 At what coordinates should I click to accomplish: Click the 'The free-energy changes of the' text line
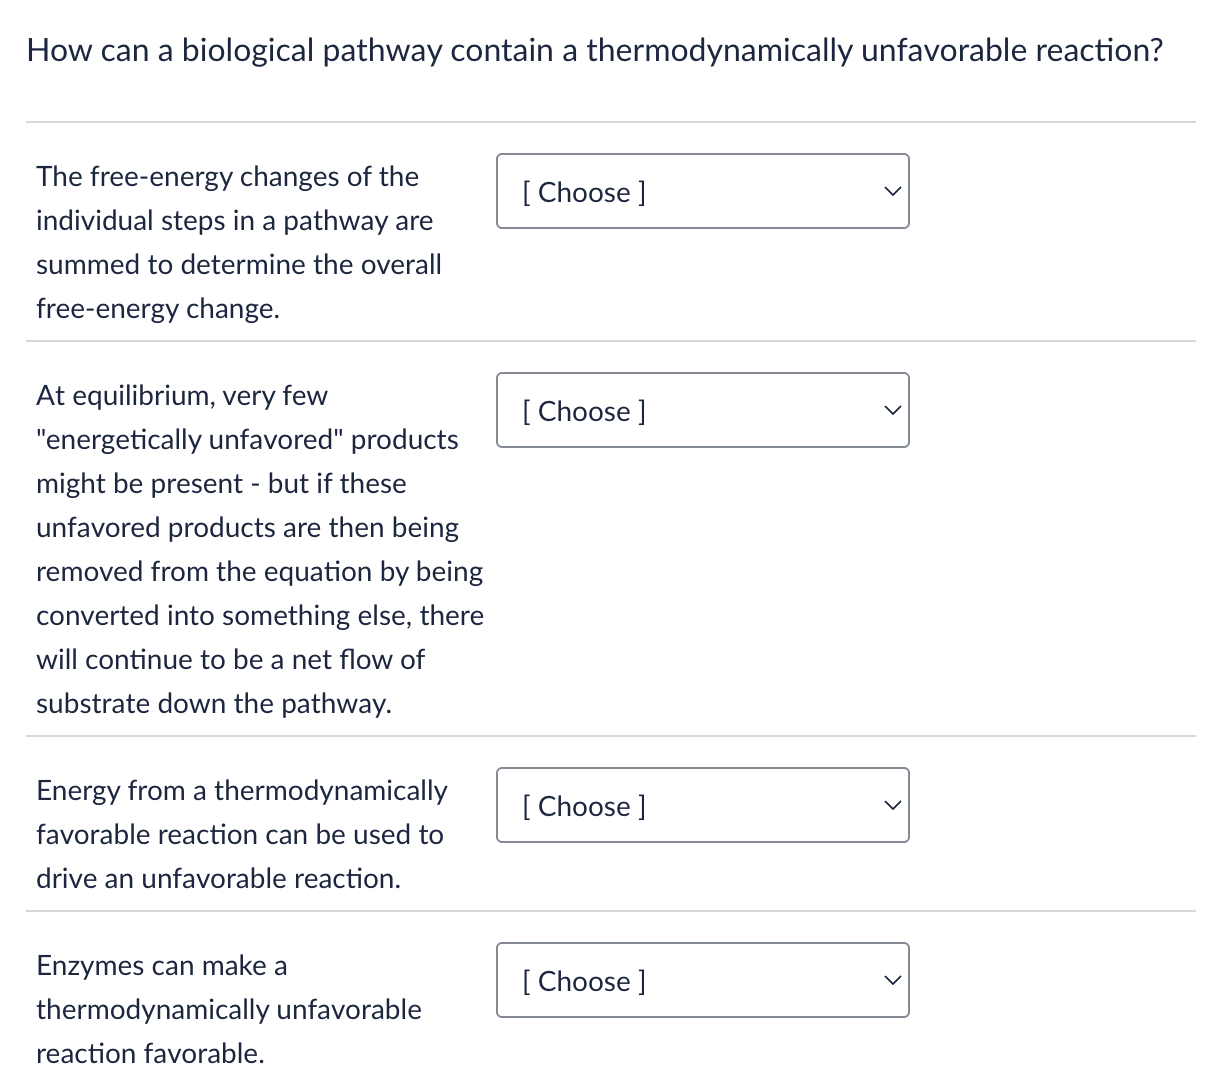pos(227,177)
